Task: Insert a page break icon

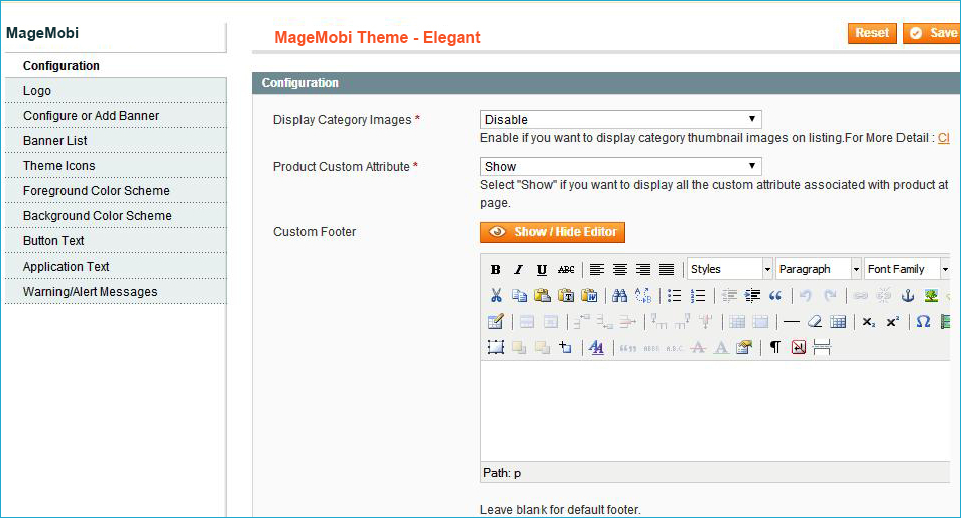Action: coord(822,348)
